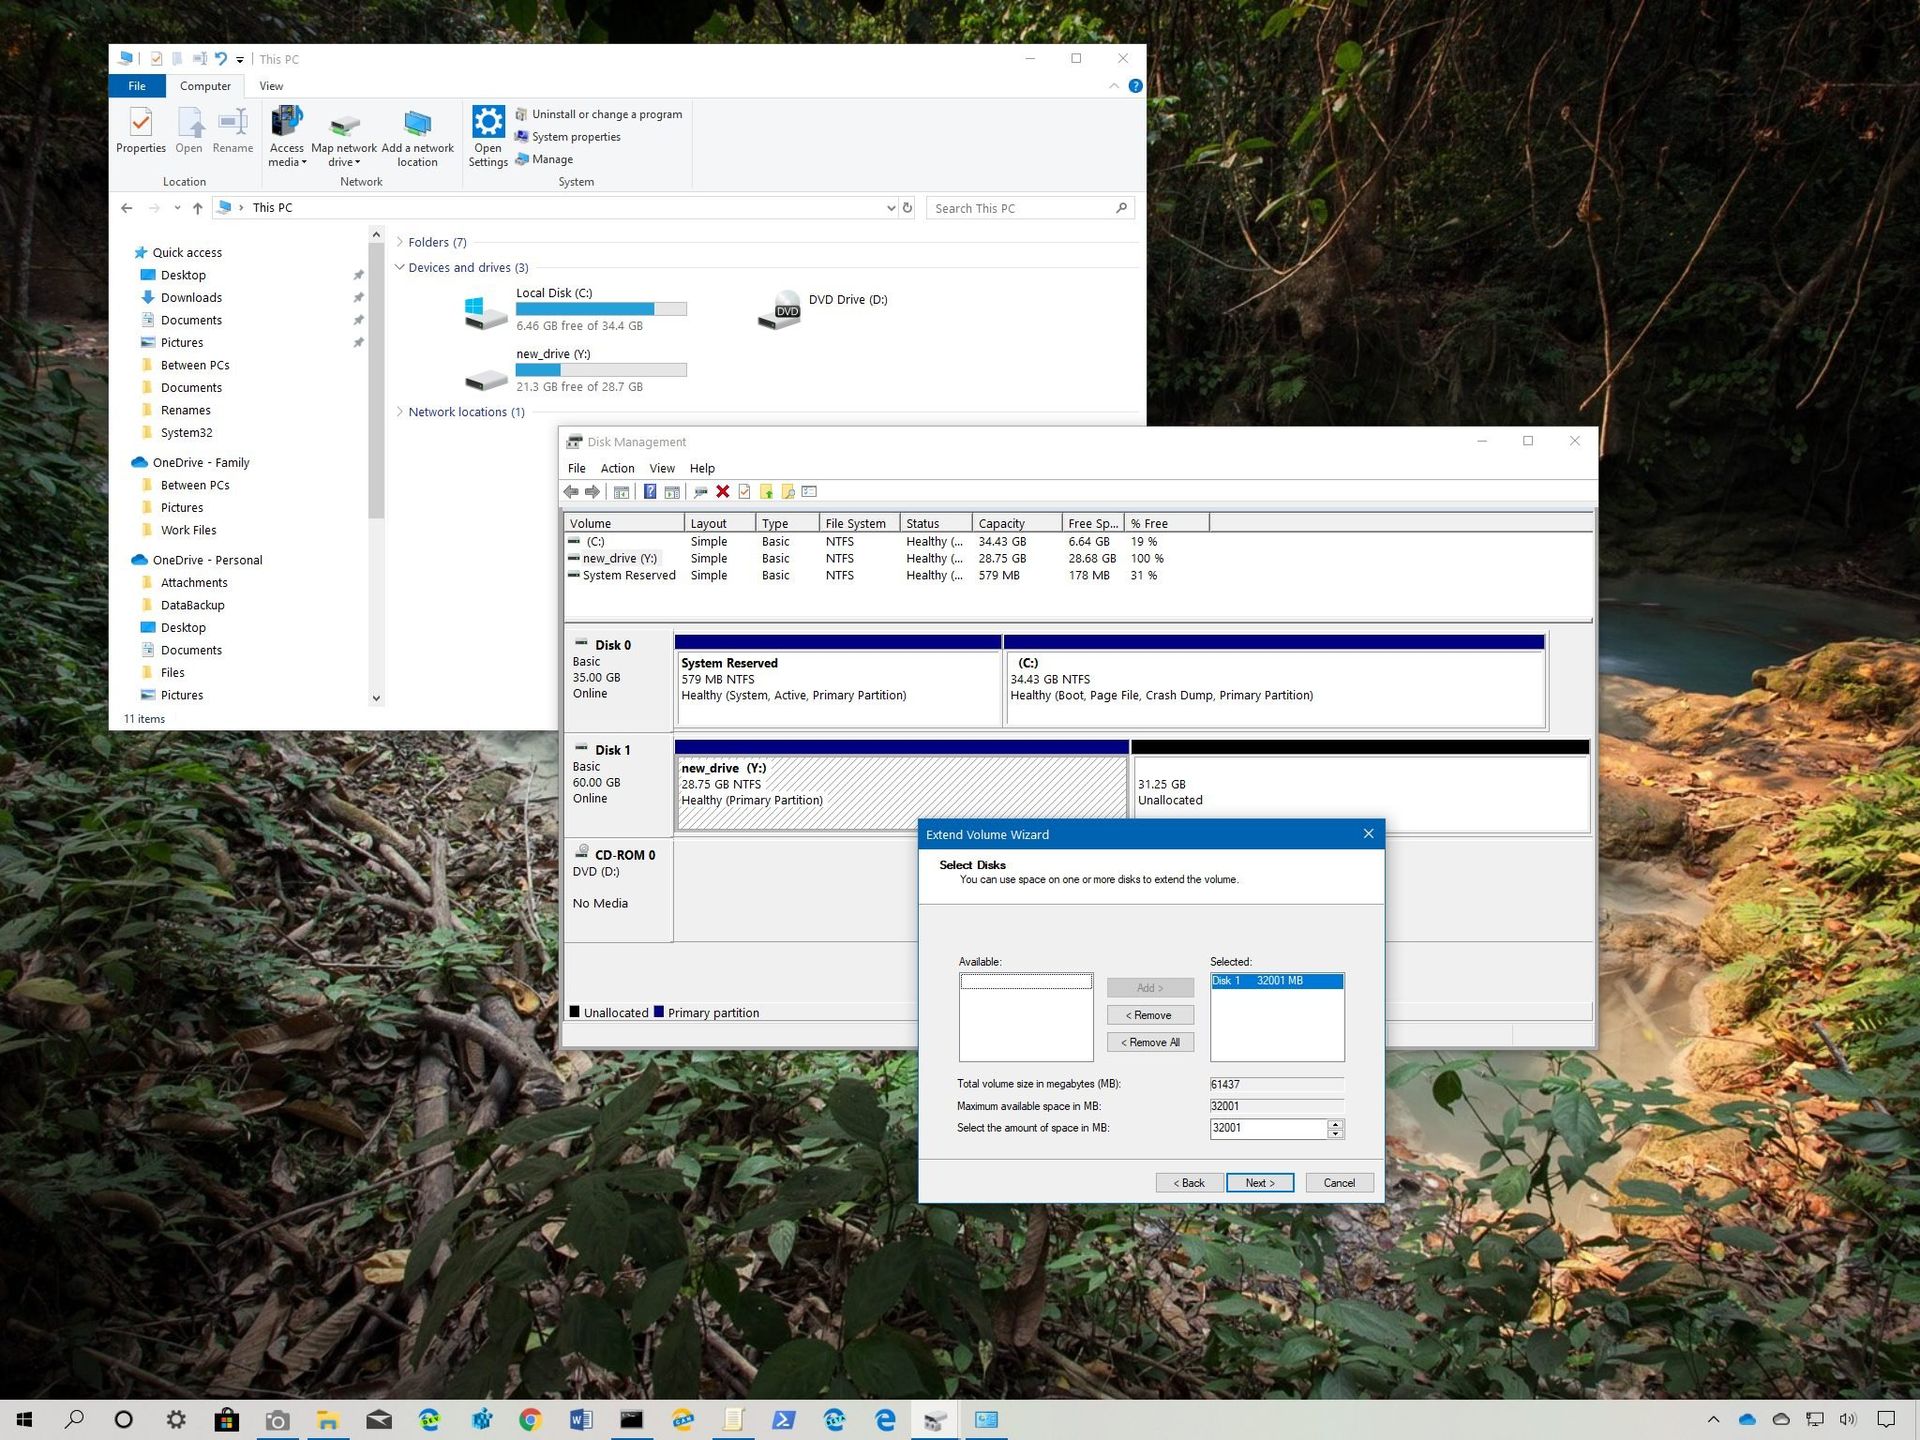Click Next in the Extend Volume Wizard
Image resolution: width=1920 pixels, height=1440 pixels.
1259,1182
